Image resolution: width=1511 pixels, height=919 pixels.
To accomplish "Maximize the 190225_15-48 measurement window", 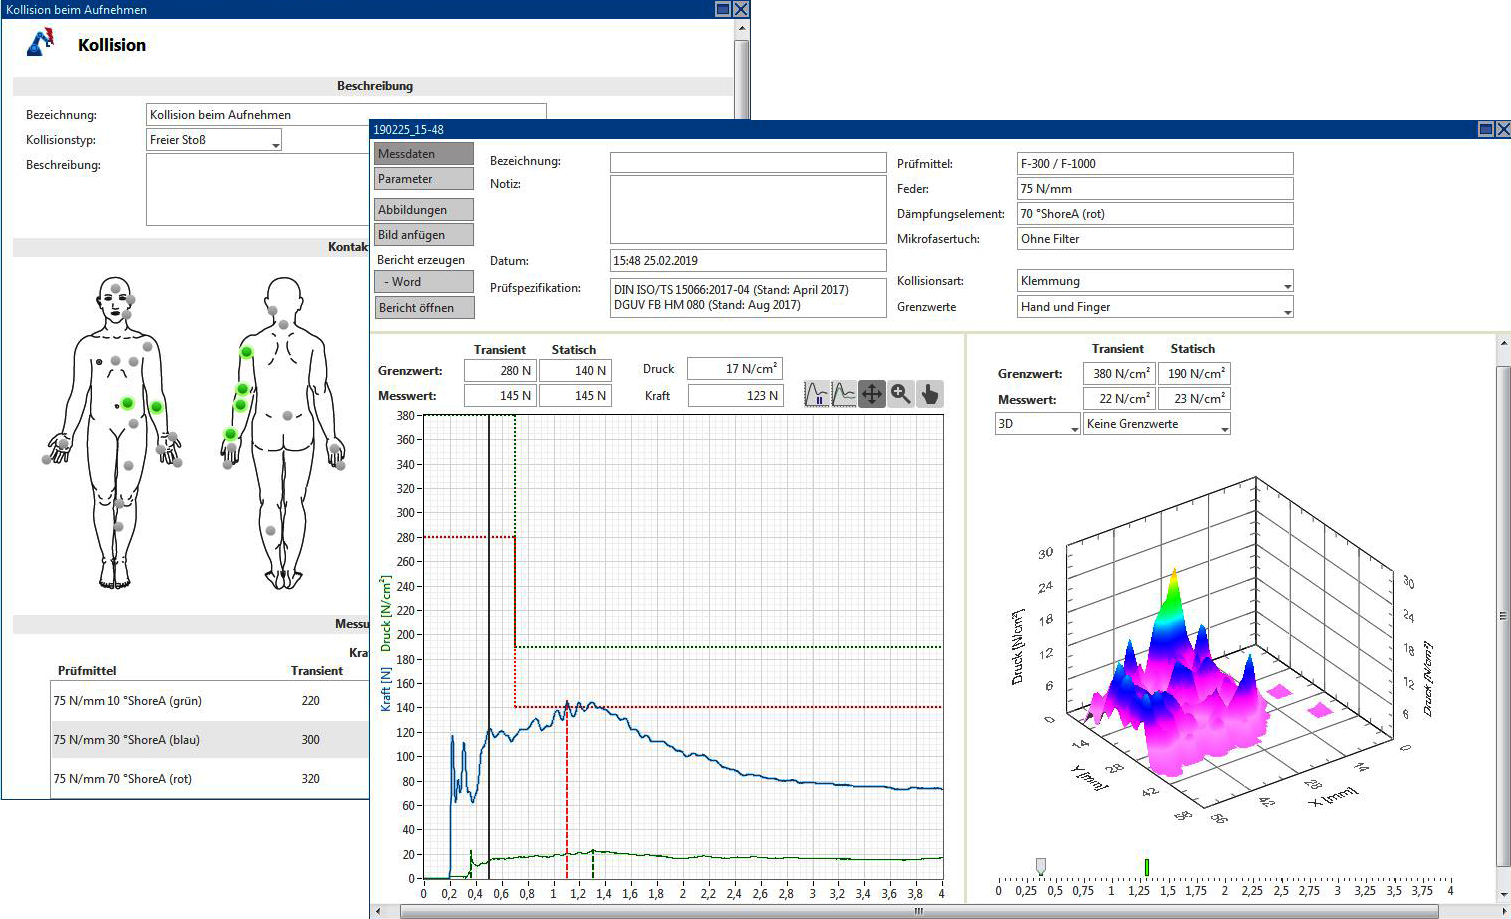I will pyautogui.click(x=1486, y=129).
